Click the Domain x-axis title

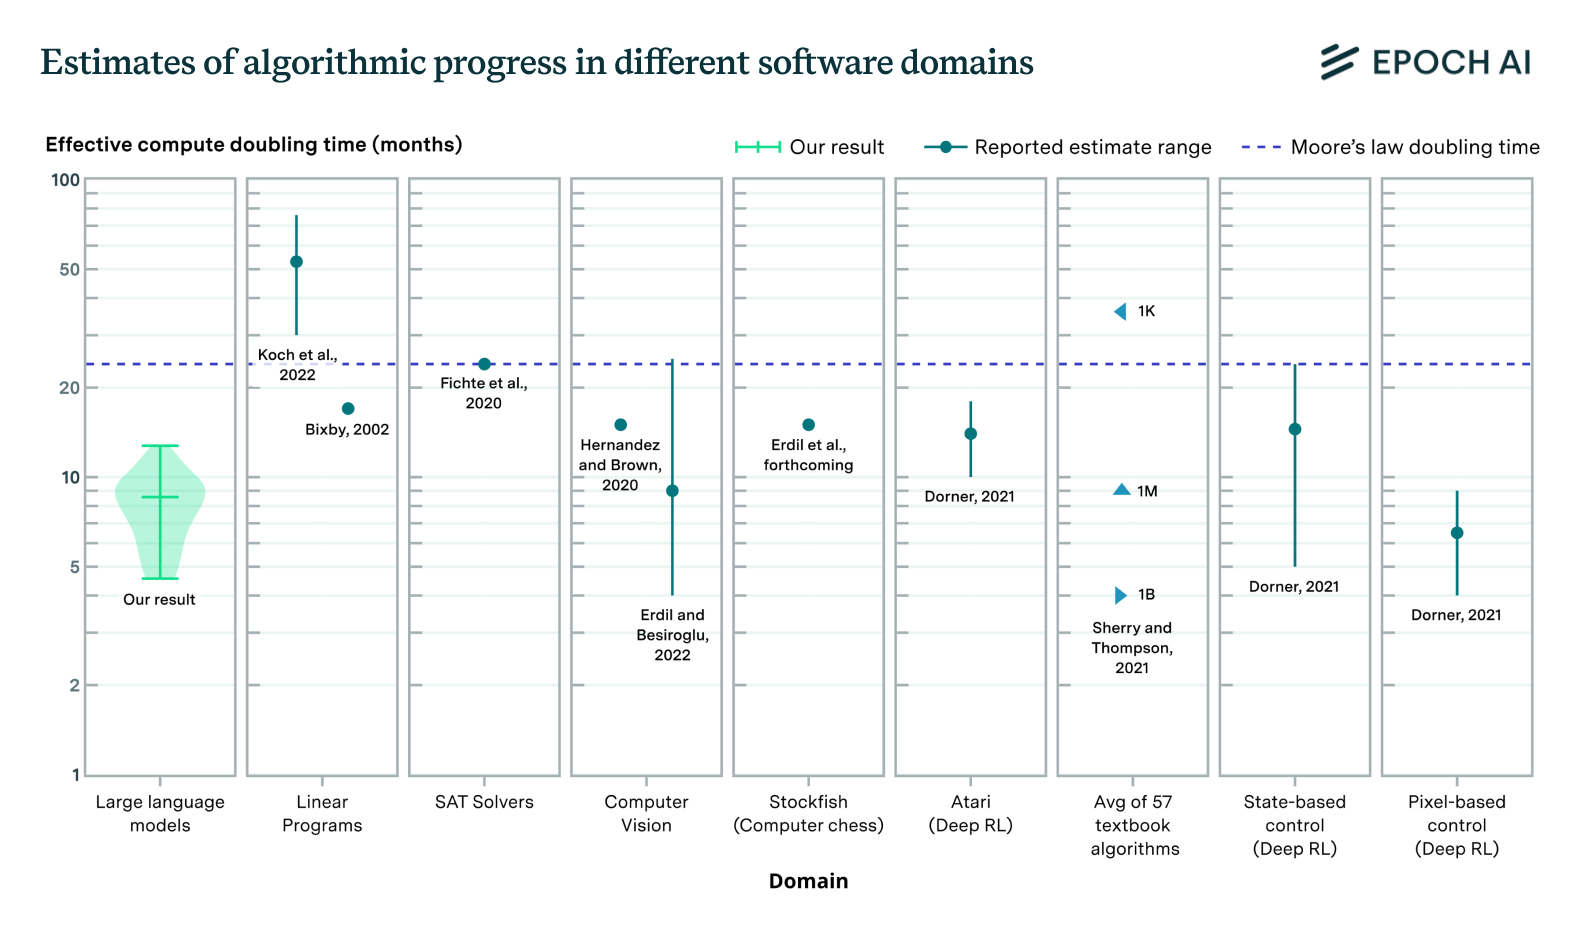808,881
